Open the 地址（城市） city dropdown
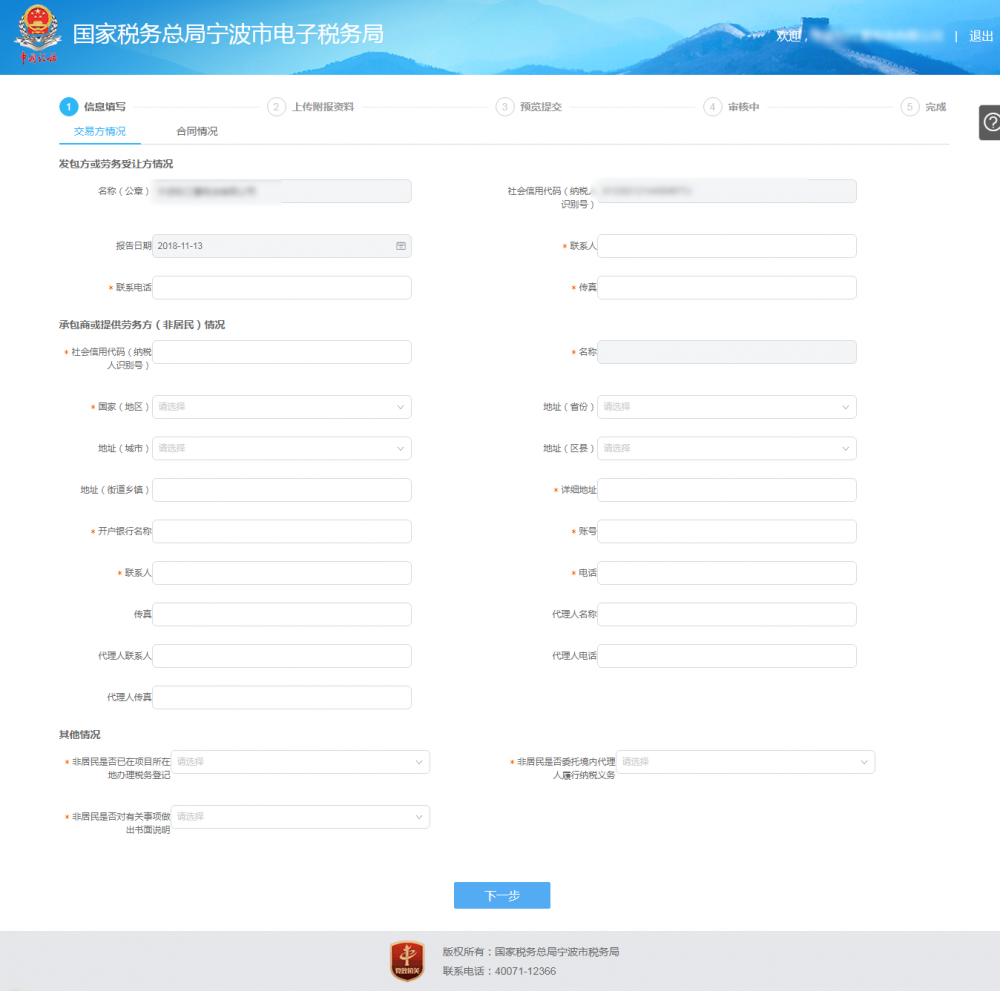Viewport: 1000px width, 991px height. [x=281, y=448]
